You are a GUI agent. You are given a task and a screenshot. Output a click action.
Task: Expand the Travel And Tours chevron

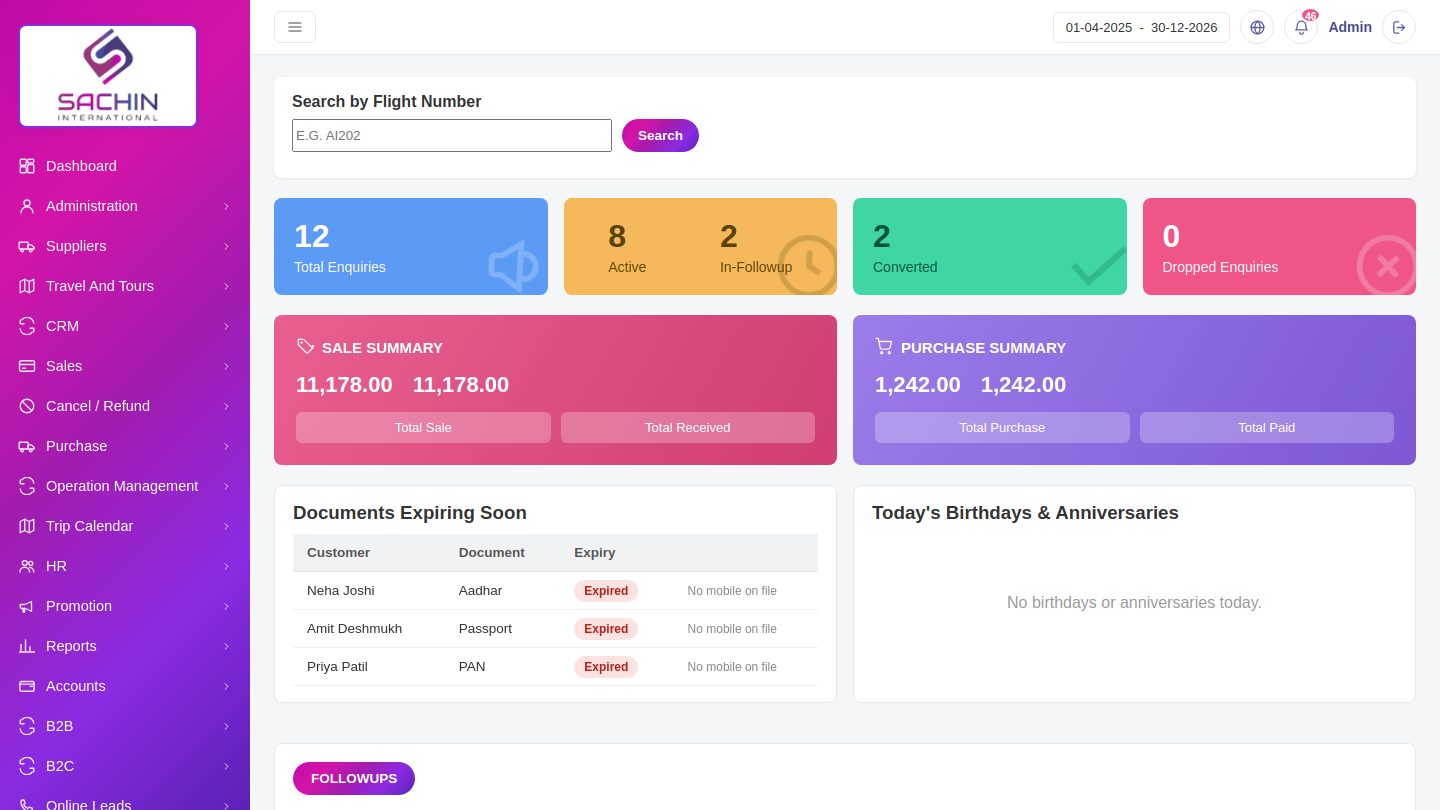tap(226, 286)
